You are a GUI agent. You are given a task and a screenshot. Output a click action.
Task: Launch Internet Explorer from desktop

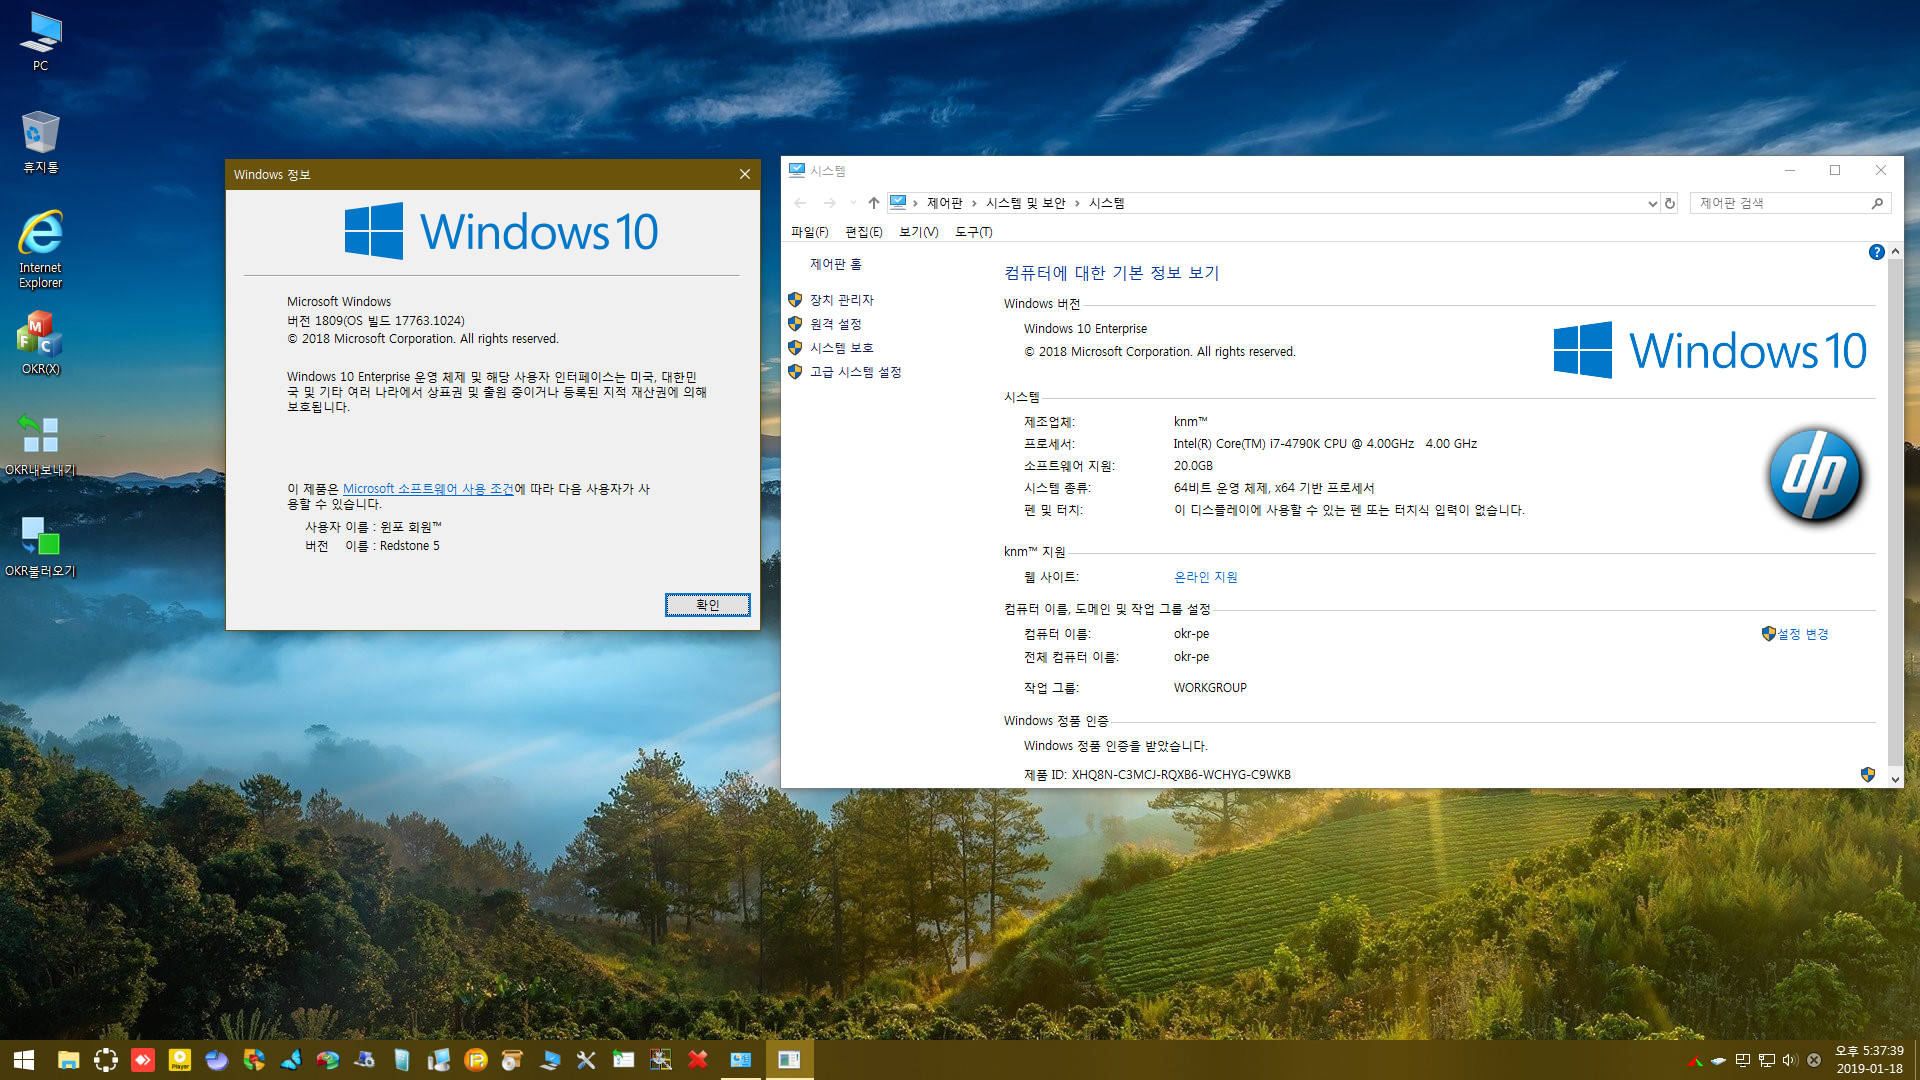(x=40, y=249)
